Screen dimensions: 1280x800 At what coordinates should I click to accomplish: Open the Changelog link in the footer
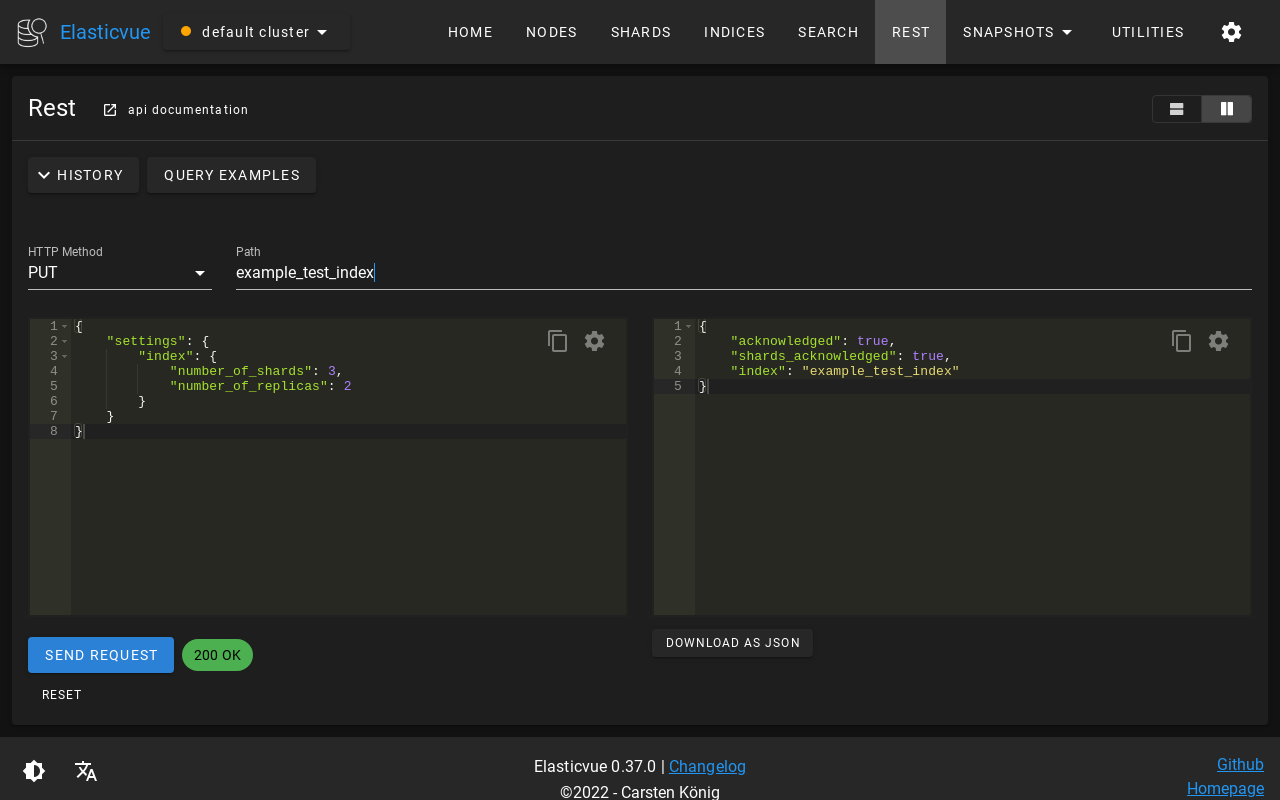(x=707, y=767)
